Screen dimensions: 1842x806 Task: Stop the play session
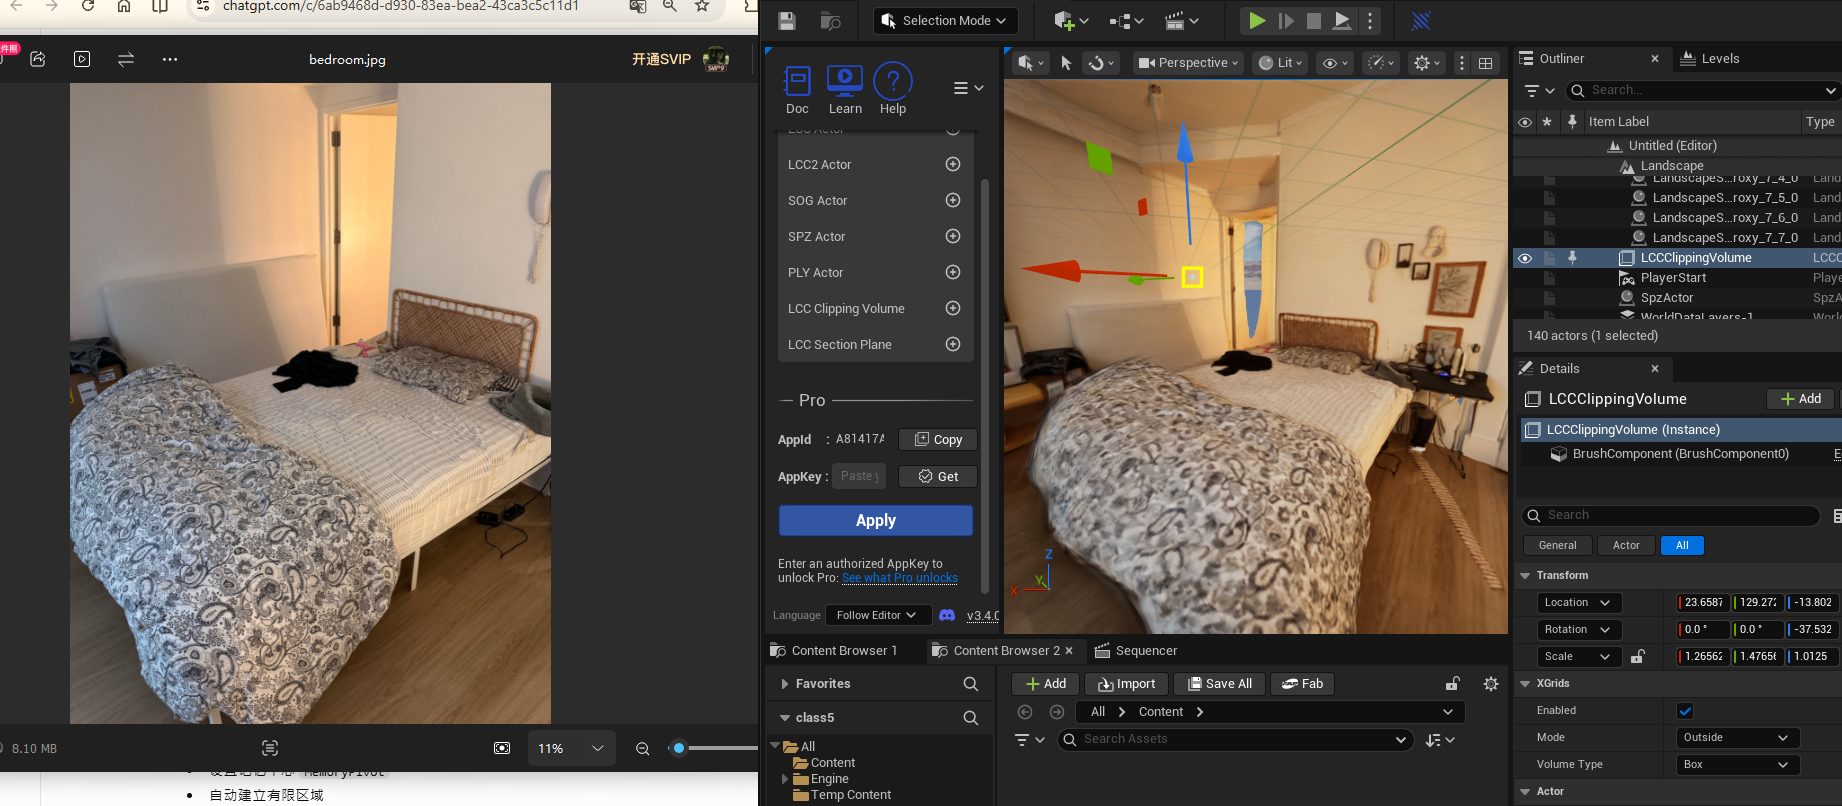(1314, 21)
